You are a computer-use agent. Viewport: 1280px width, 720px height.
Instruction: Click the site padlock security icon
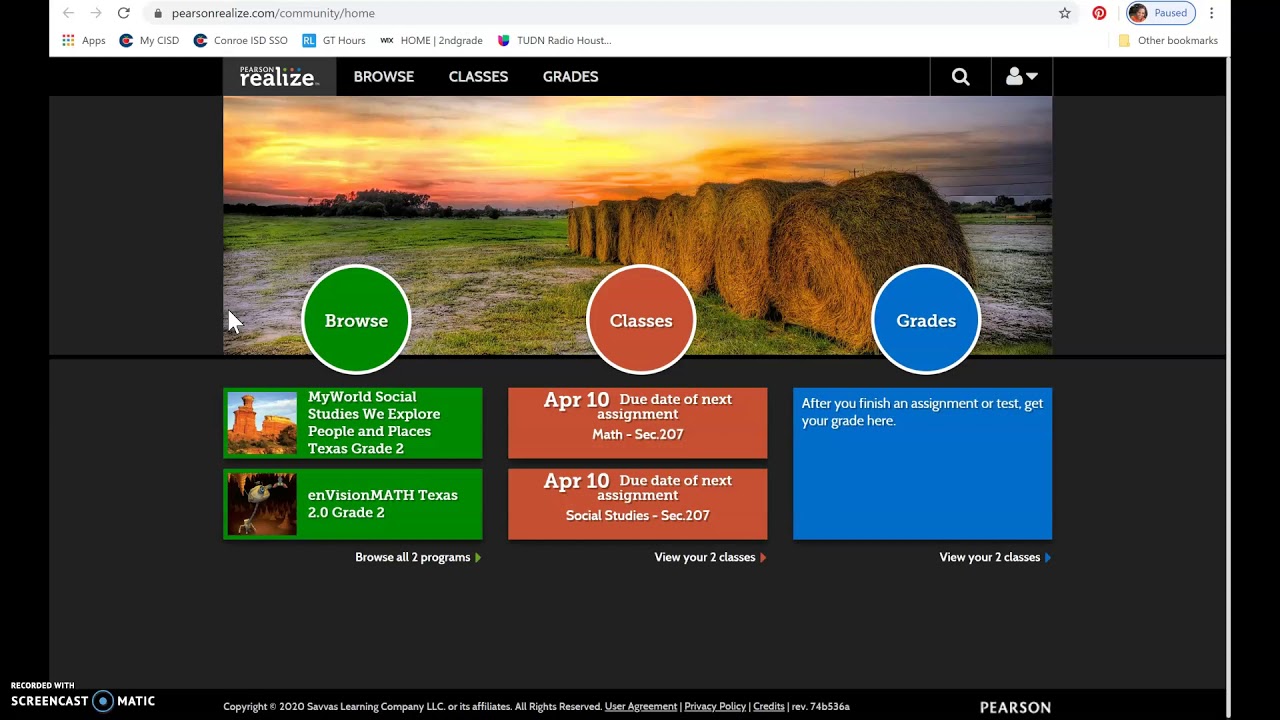[x=157, y=13]
